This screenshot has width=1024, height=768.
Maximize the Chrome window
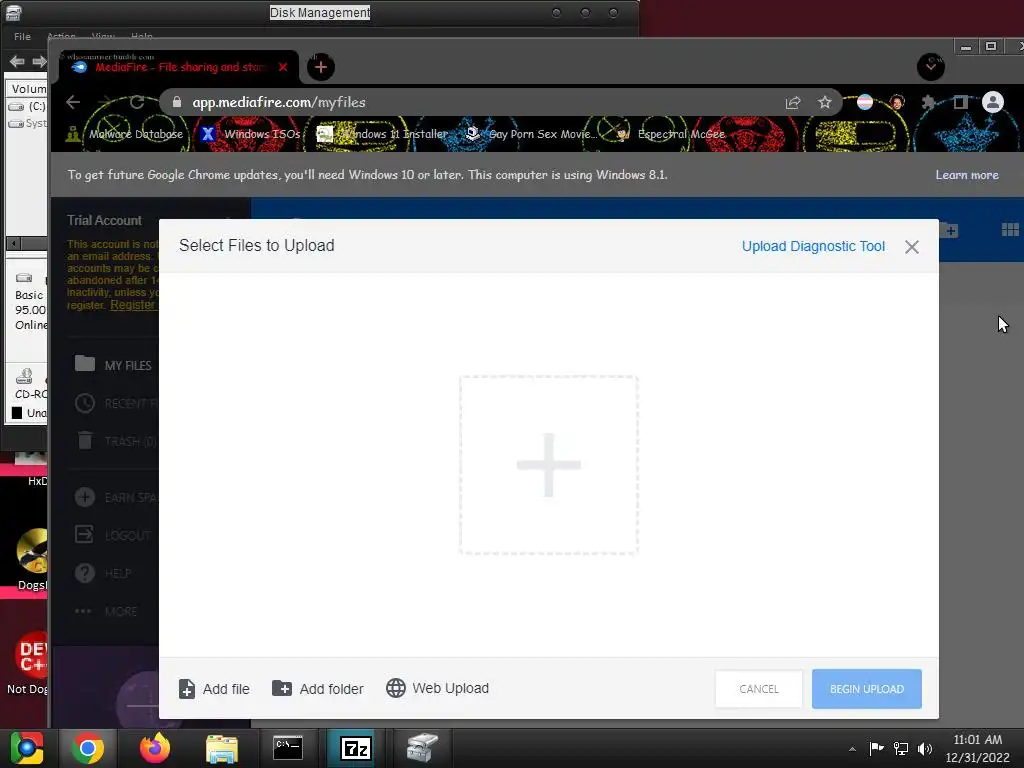pos(991,46)
